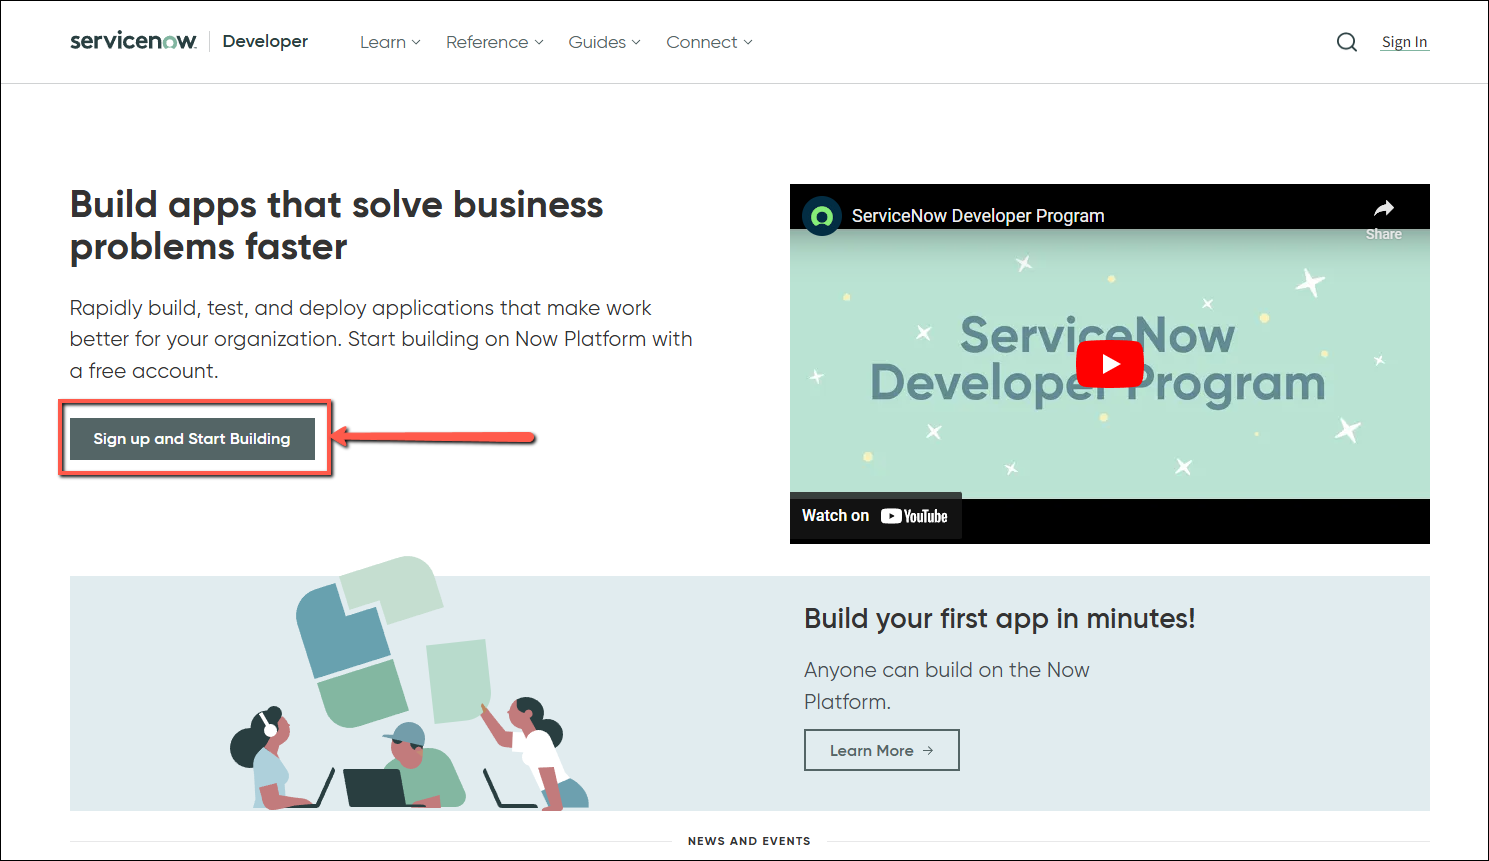This screenshot has height=861, width=1489.
Task: Expand the Reference menu
Action: (487, 42)
